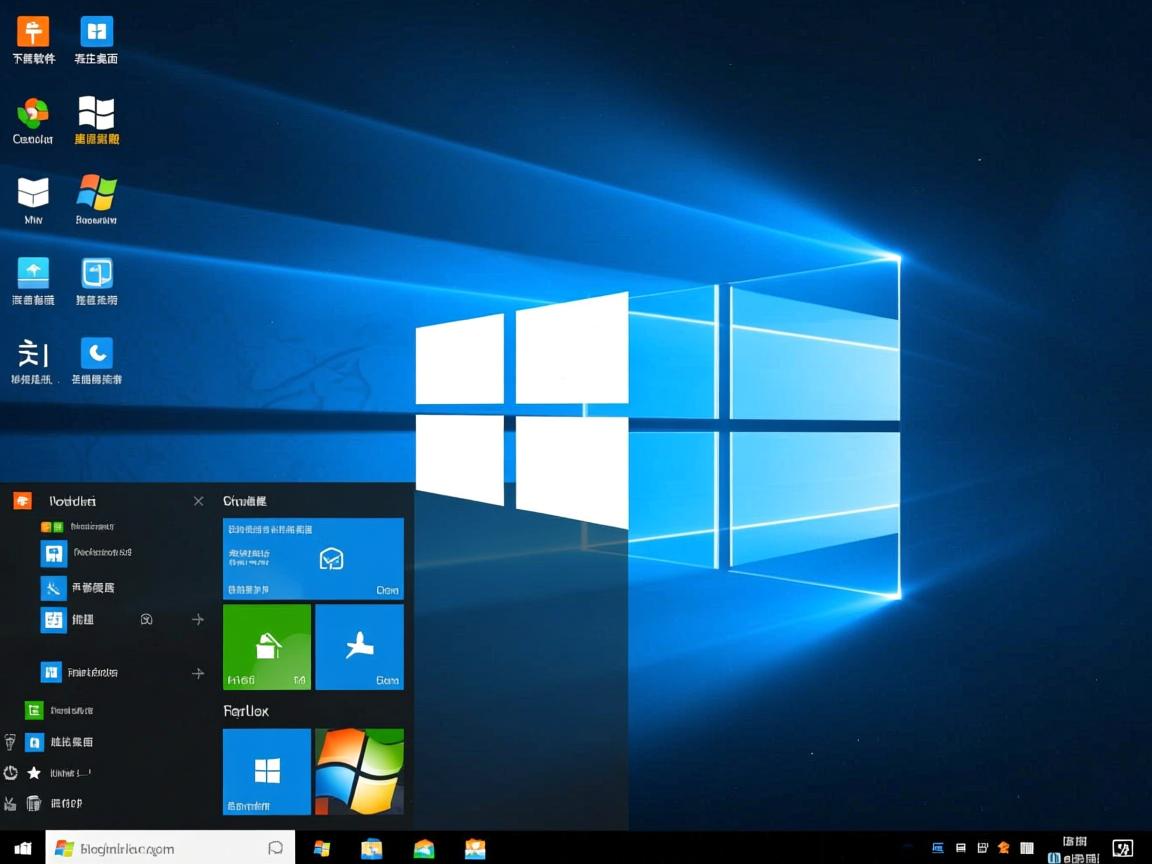Open the round green and orange desktop icon
1152x864 pixels.
point(33,113)
